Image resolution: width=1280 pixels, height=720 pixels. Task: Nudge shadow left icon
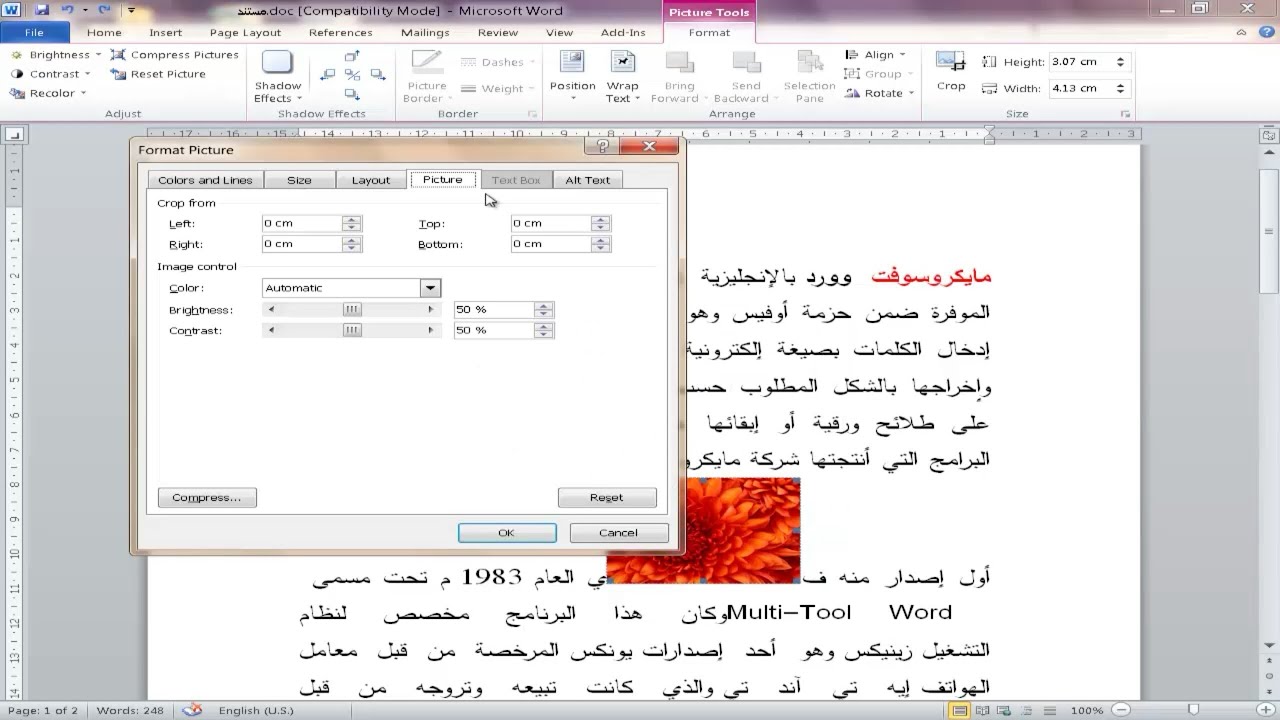pos(327,75)
